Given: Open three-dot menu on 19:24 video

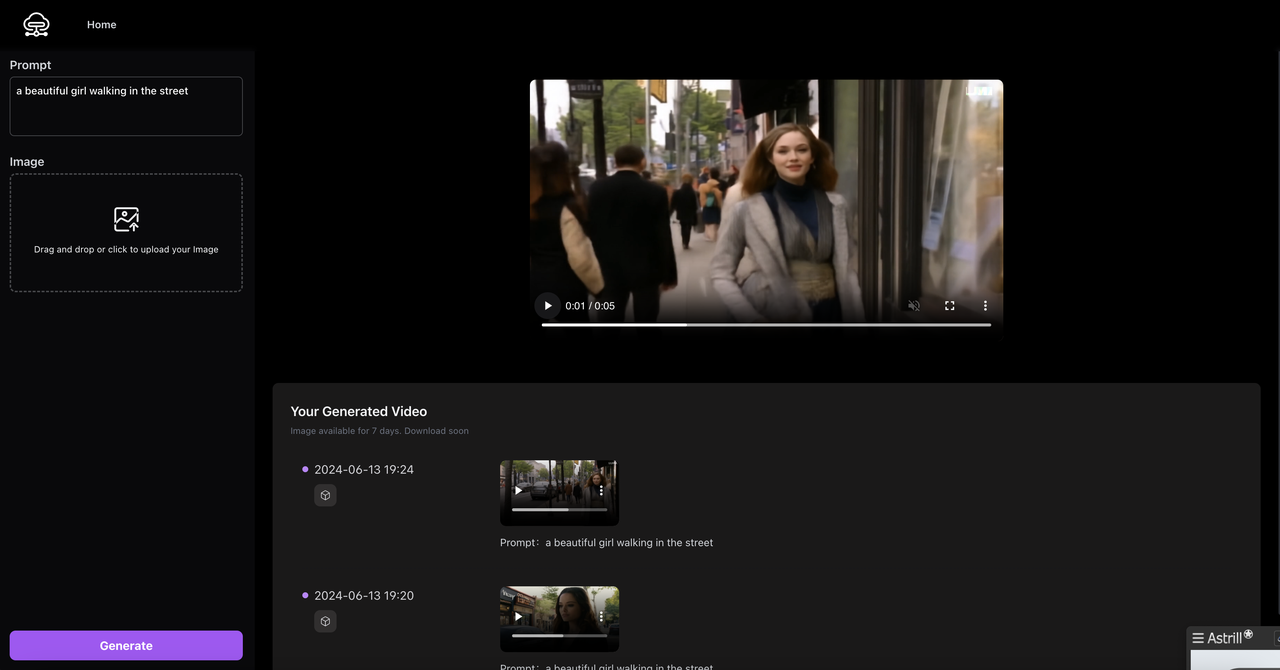Looking at the screenshot, I should click(601, 491).
